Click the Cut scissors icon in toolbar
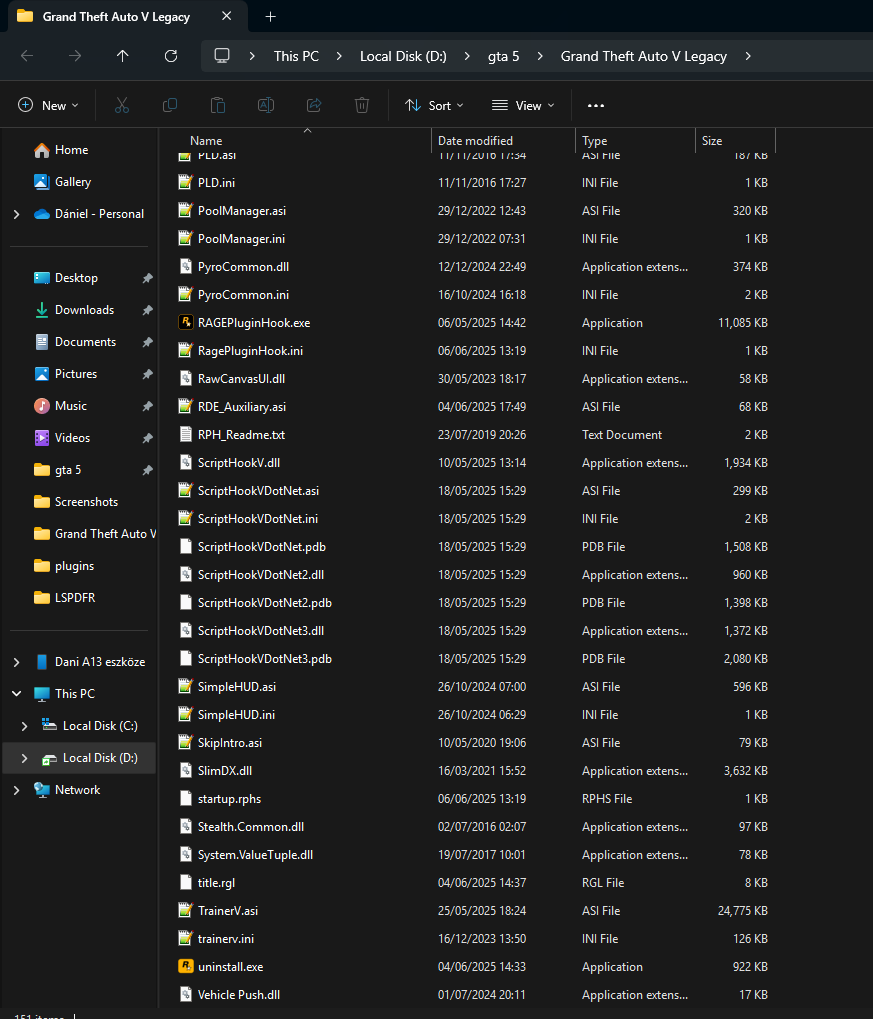 (x=122, y=105)
